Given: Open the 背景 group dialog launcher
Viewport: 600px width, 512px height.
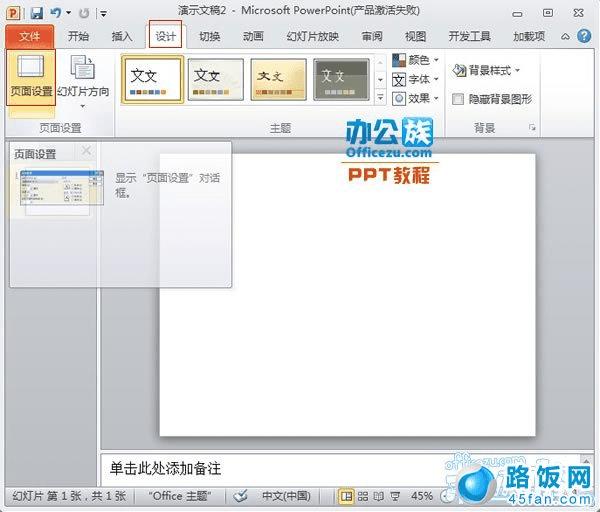Looking at the screenshot, I should click(532, 128).
